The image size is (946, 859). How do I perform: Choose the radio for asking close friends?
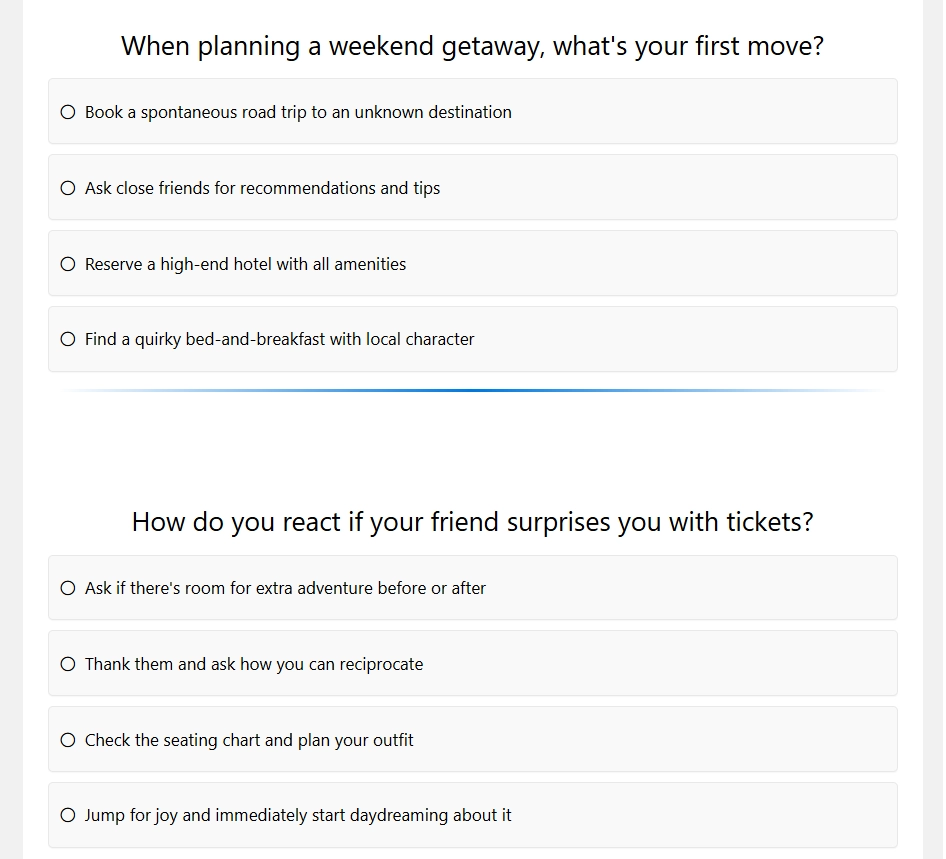68,188
